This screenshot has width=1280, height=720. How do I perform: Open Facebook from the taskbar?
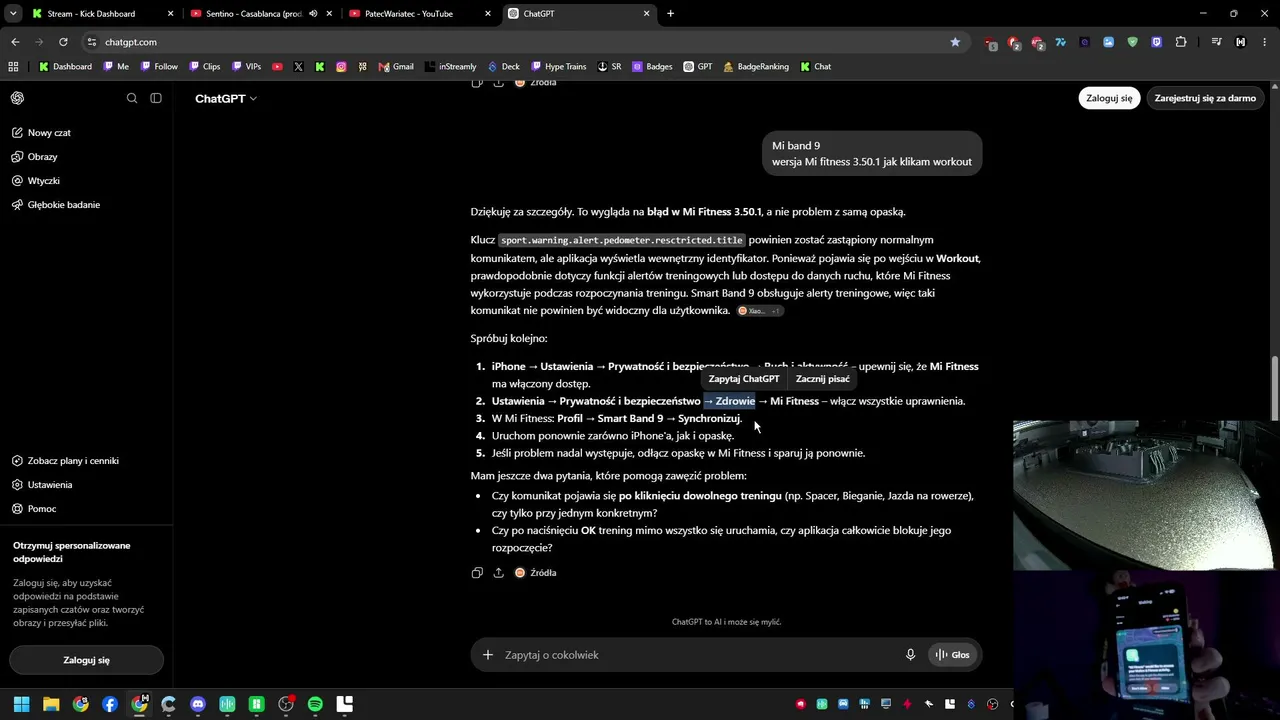pos(110,704)
